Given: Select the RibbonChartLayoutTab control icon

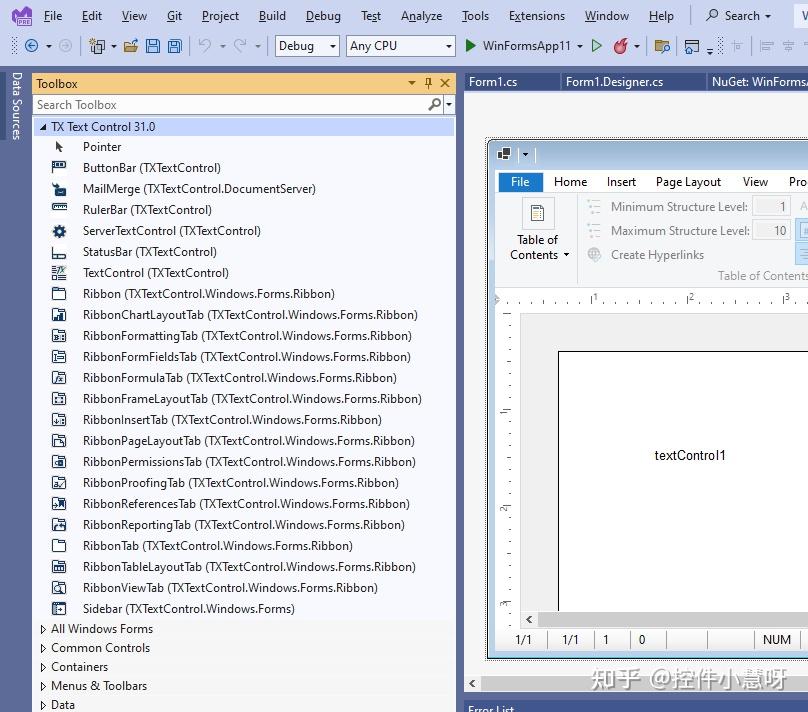Looking at the screenshot, I should pyautogui.click(x=61, y=315).
